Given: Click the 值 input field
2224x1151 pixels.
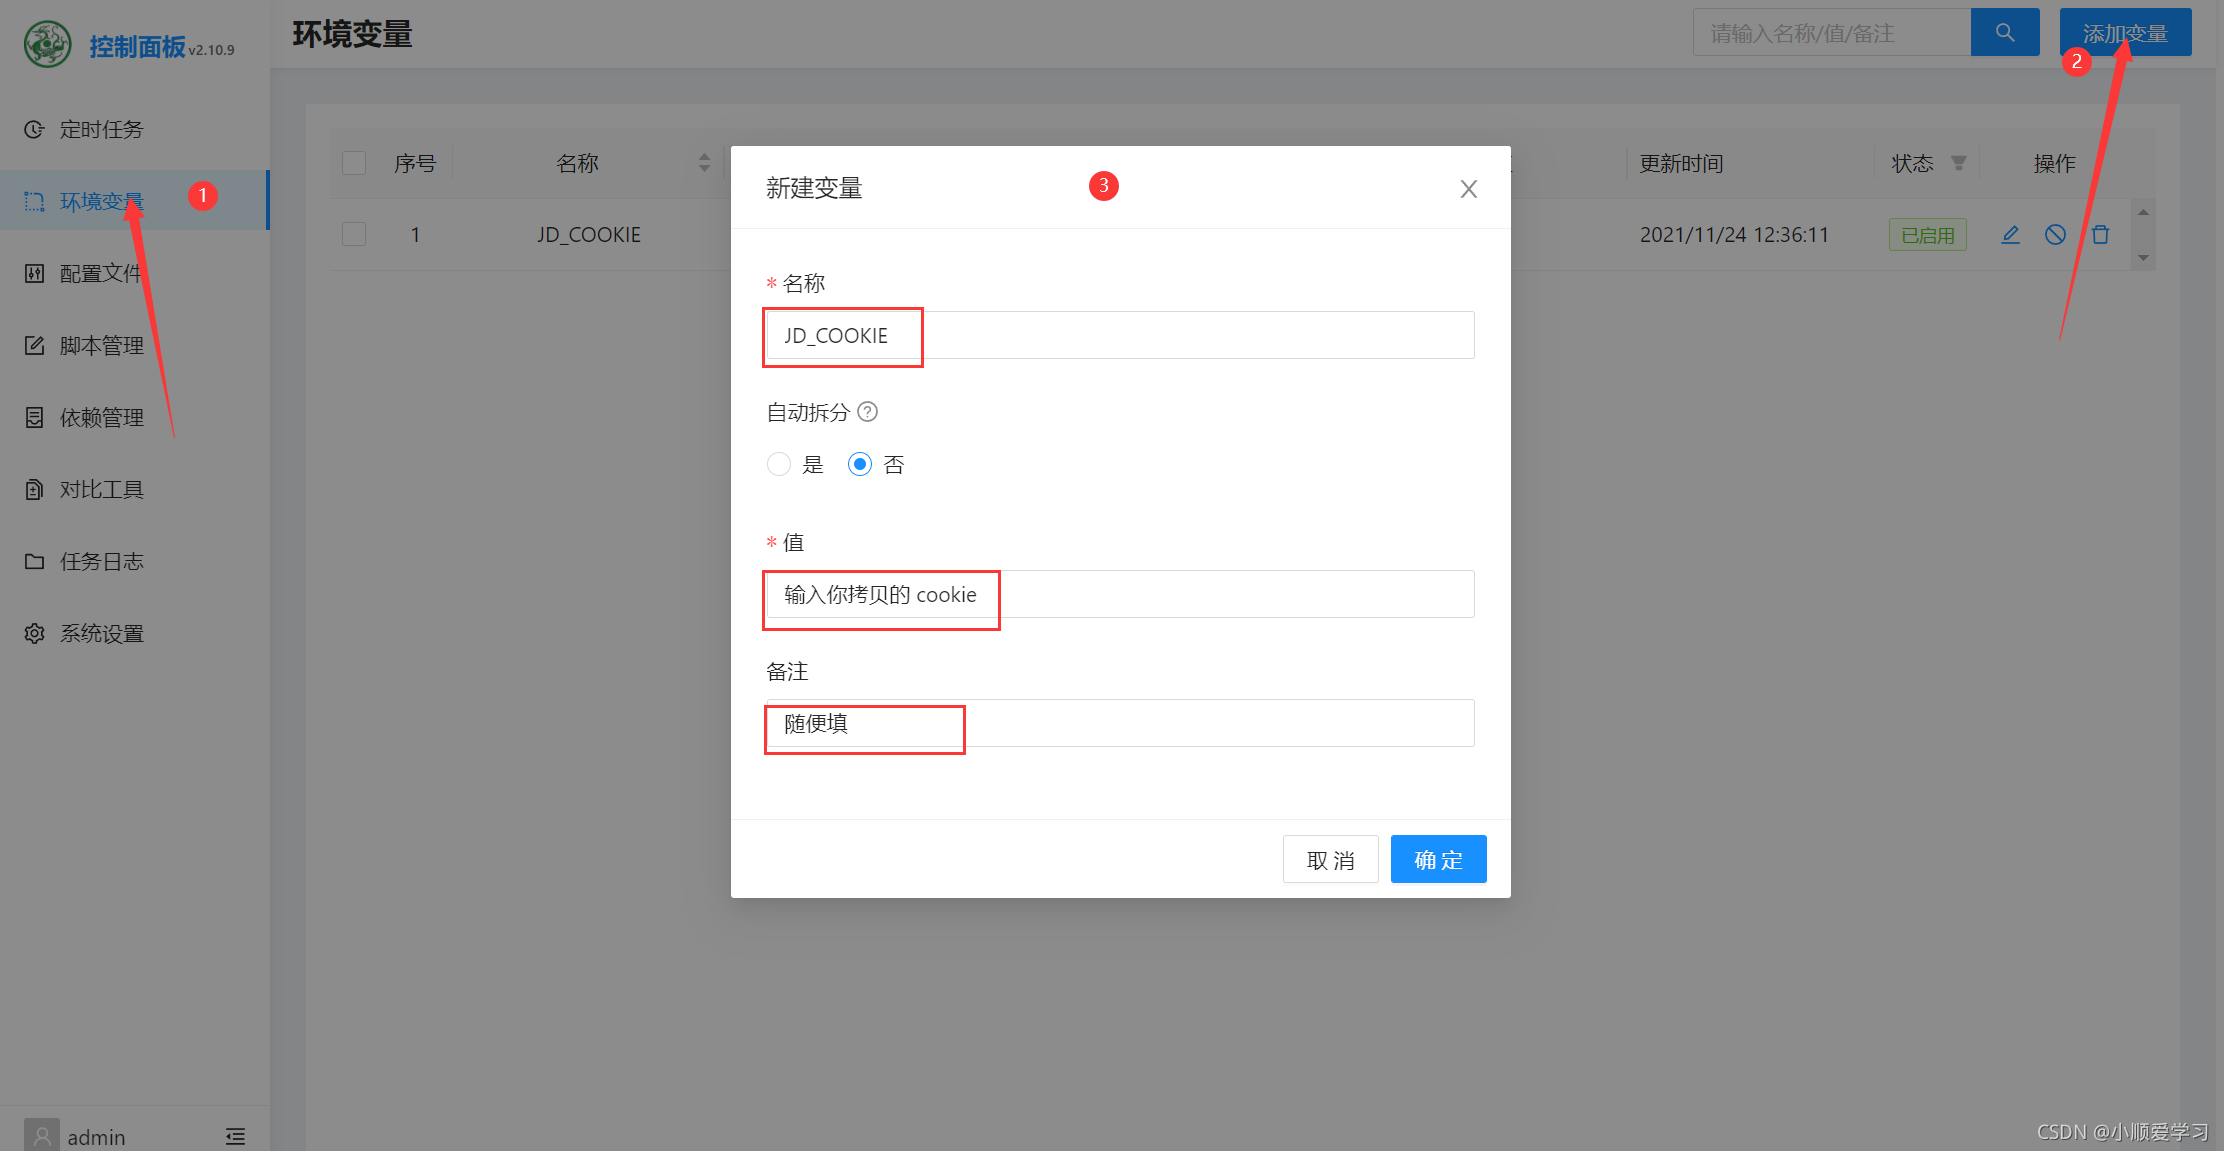Looking at the screenshot, I should pyautogui.click(x=1120, y=594).
